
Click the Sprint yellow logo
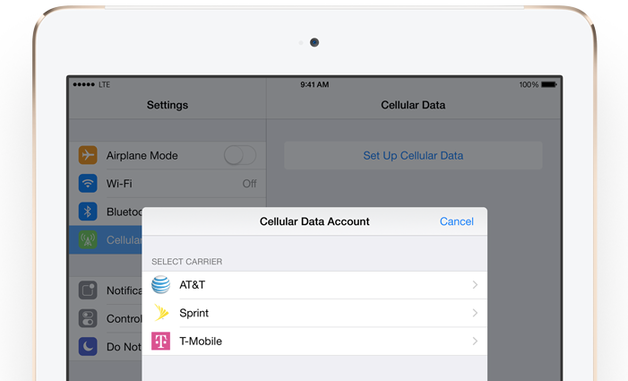[161, 313]
